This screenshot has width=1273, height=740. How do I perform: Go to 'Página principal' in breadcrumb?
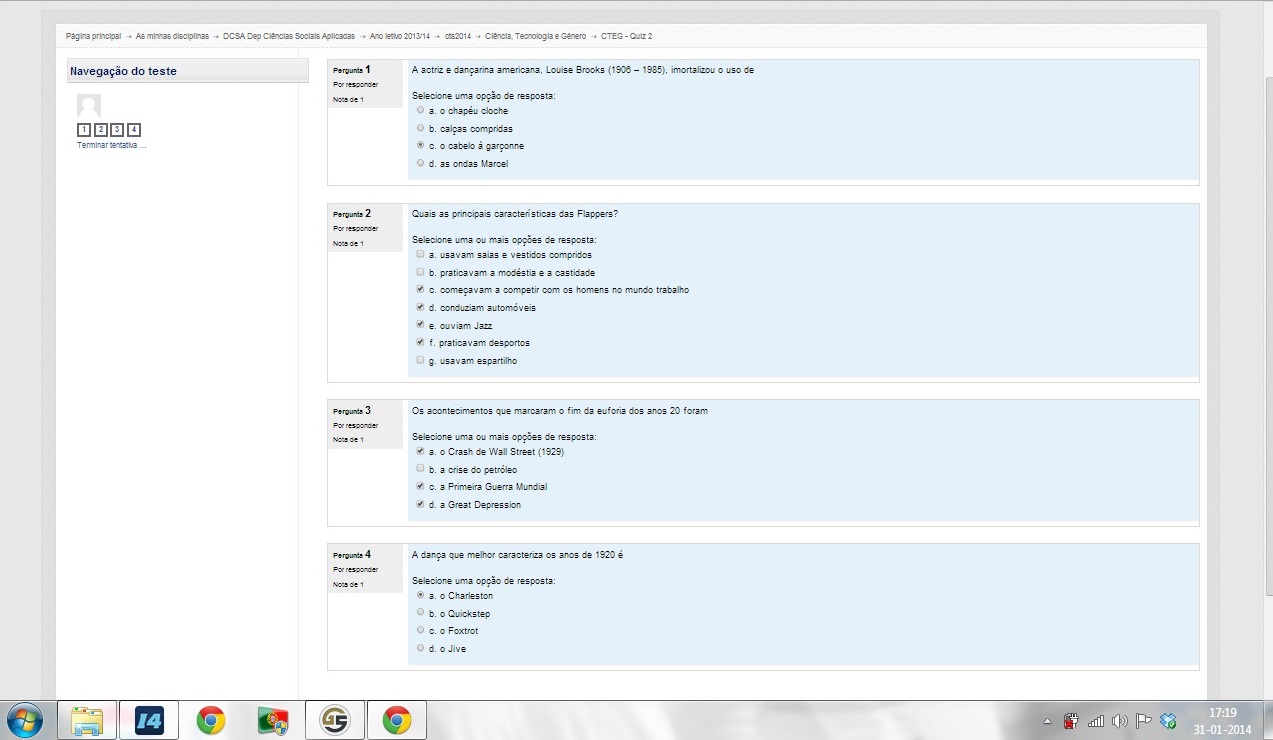(93, 36)
